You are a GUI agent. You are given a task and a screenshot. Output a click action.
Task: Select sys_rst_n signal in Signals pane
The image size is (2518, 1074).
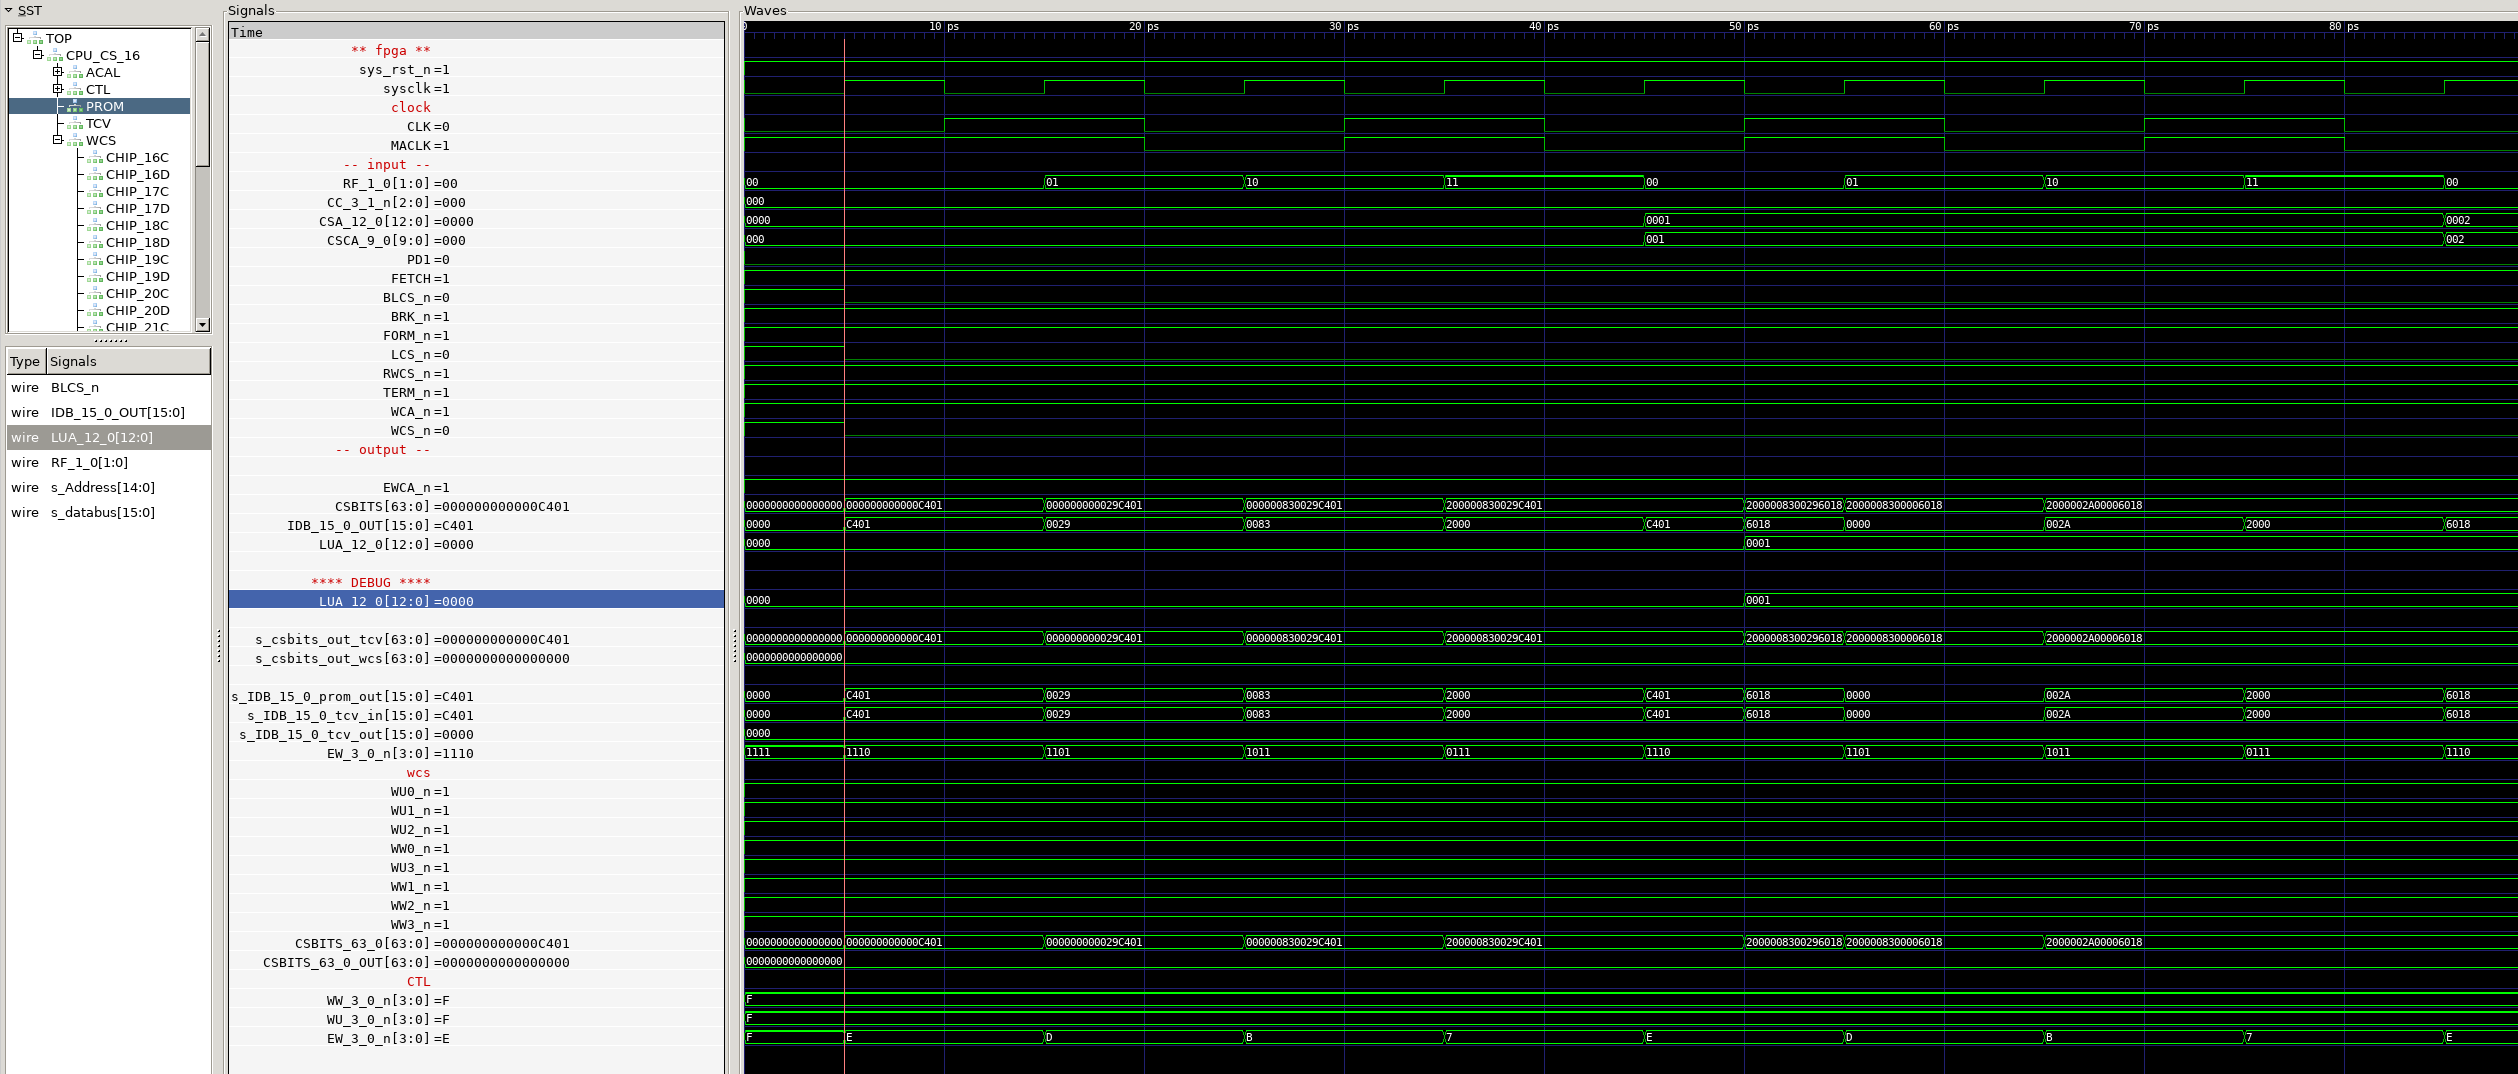click(x=476, y=70)
